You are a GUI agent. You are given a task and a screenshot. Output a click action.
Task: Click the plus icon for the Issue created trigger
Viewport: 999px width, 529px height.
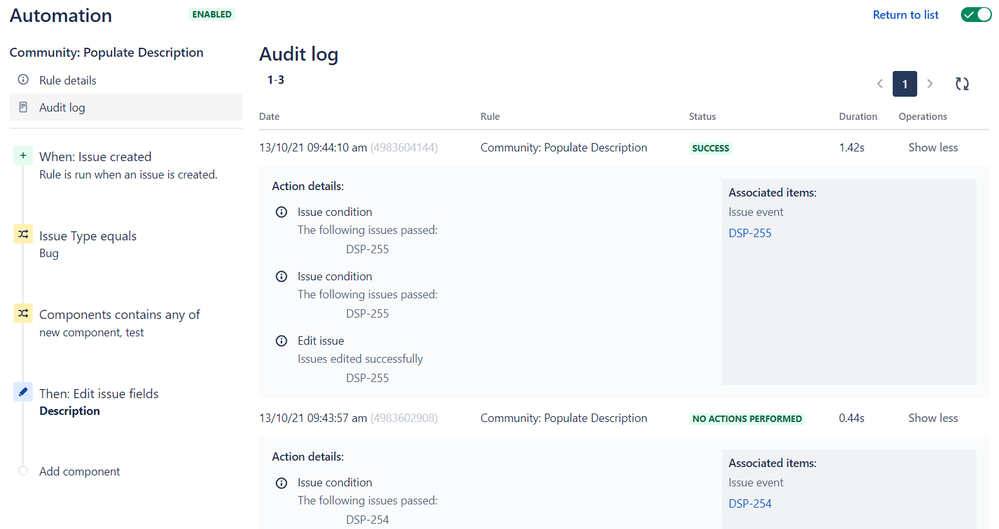tap(23, 156)
